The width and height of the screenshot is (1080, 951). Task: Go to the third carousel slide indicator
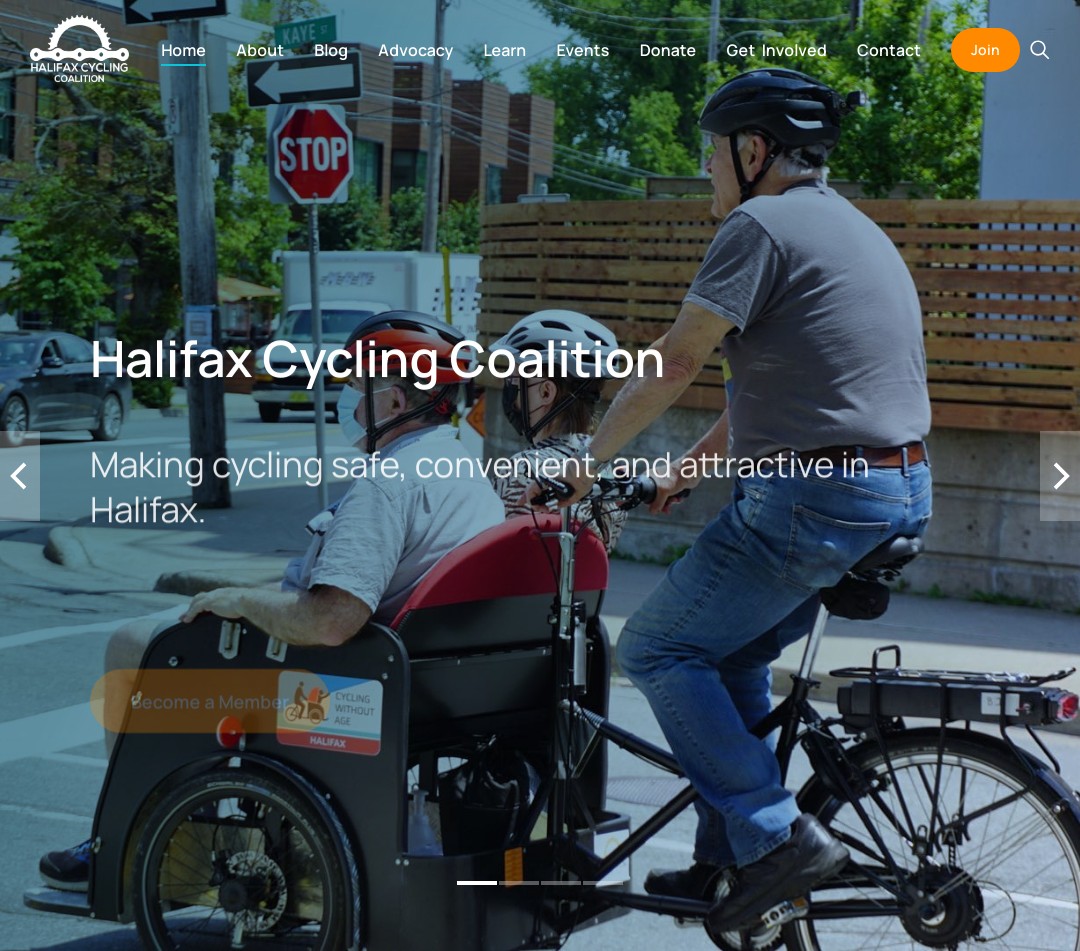[561, 883]
